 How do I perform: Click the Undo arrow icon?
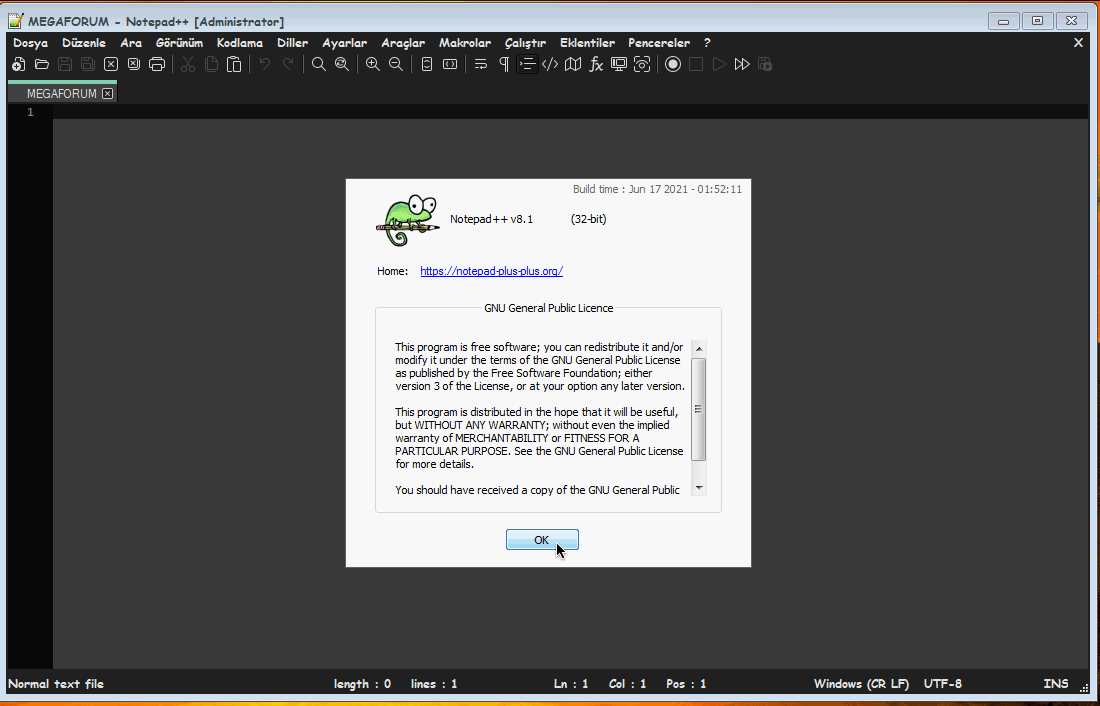pyautogui.click(x=265, y=65)
